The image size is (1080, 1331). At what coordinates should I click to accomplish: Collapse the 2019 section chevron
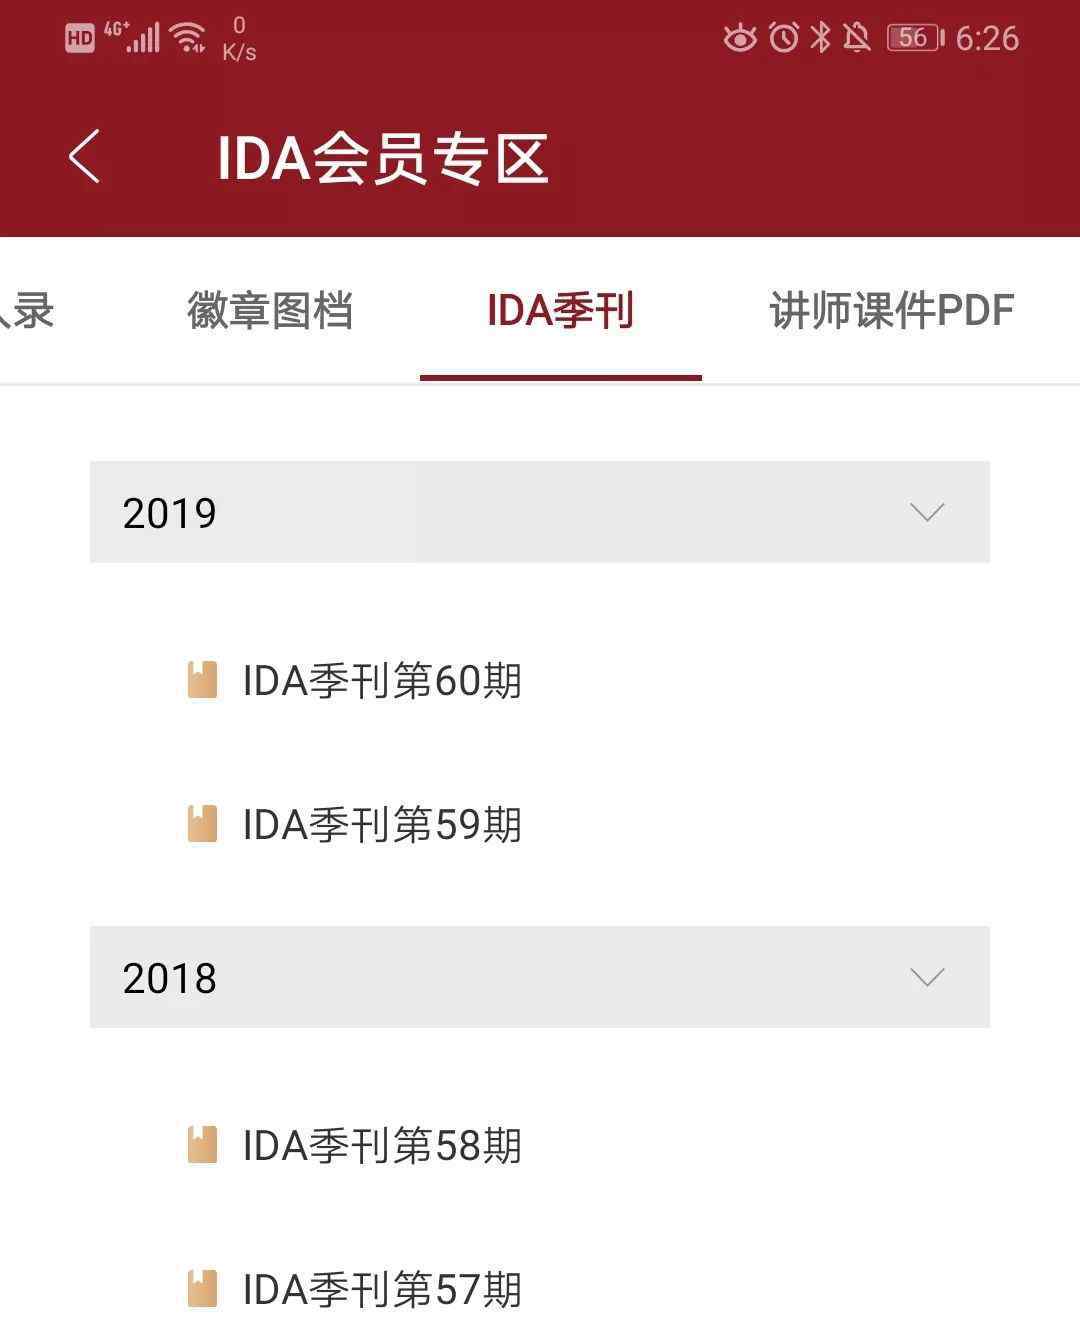click(x=927, y=513)
